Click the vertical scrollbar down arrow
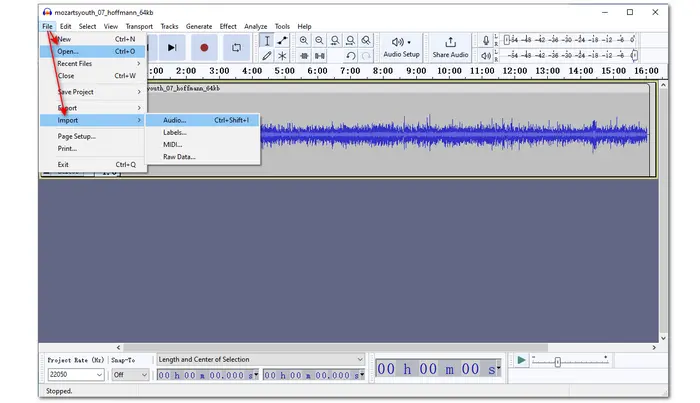 (x=663, y=338)
